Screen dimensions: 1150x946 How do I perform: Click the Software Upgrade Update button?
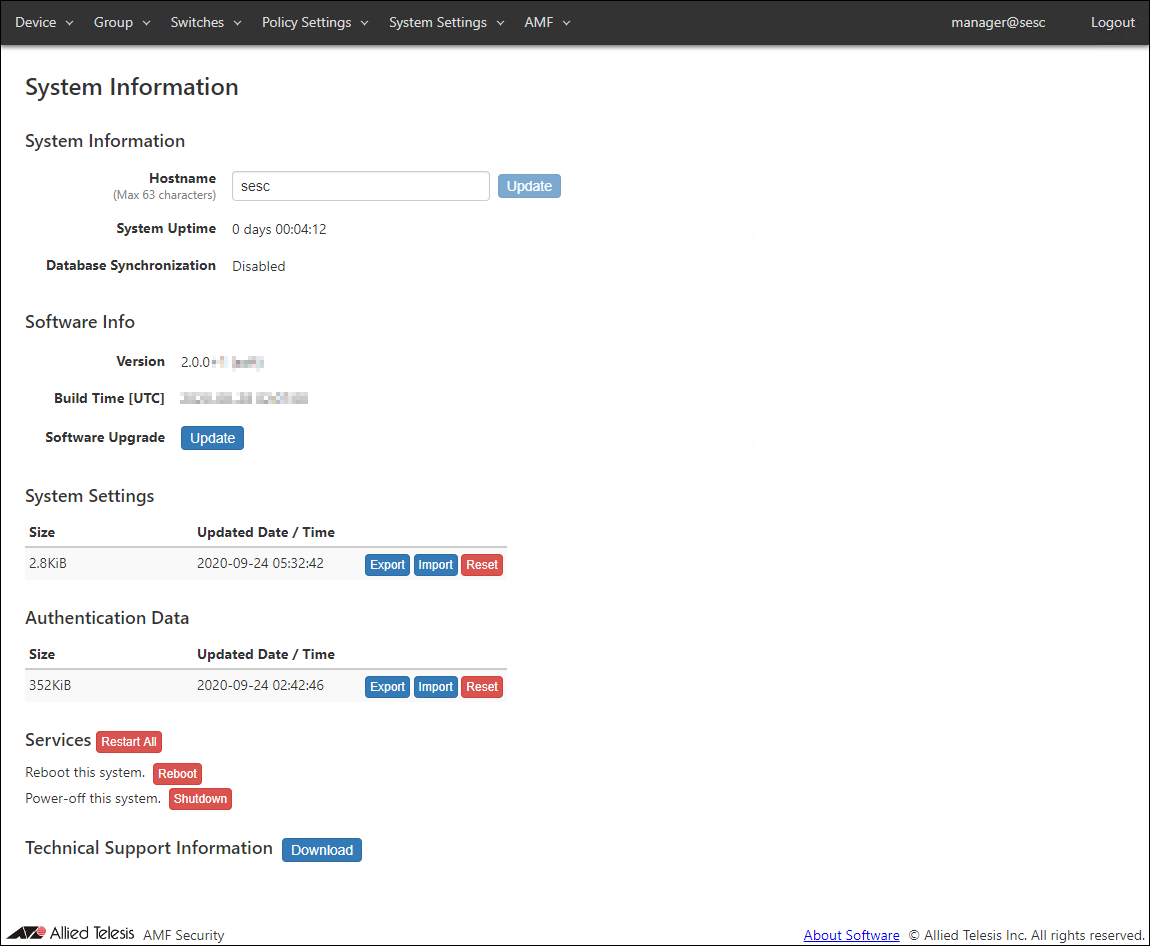(212, 438)
